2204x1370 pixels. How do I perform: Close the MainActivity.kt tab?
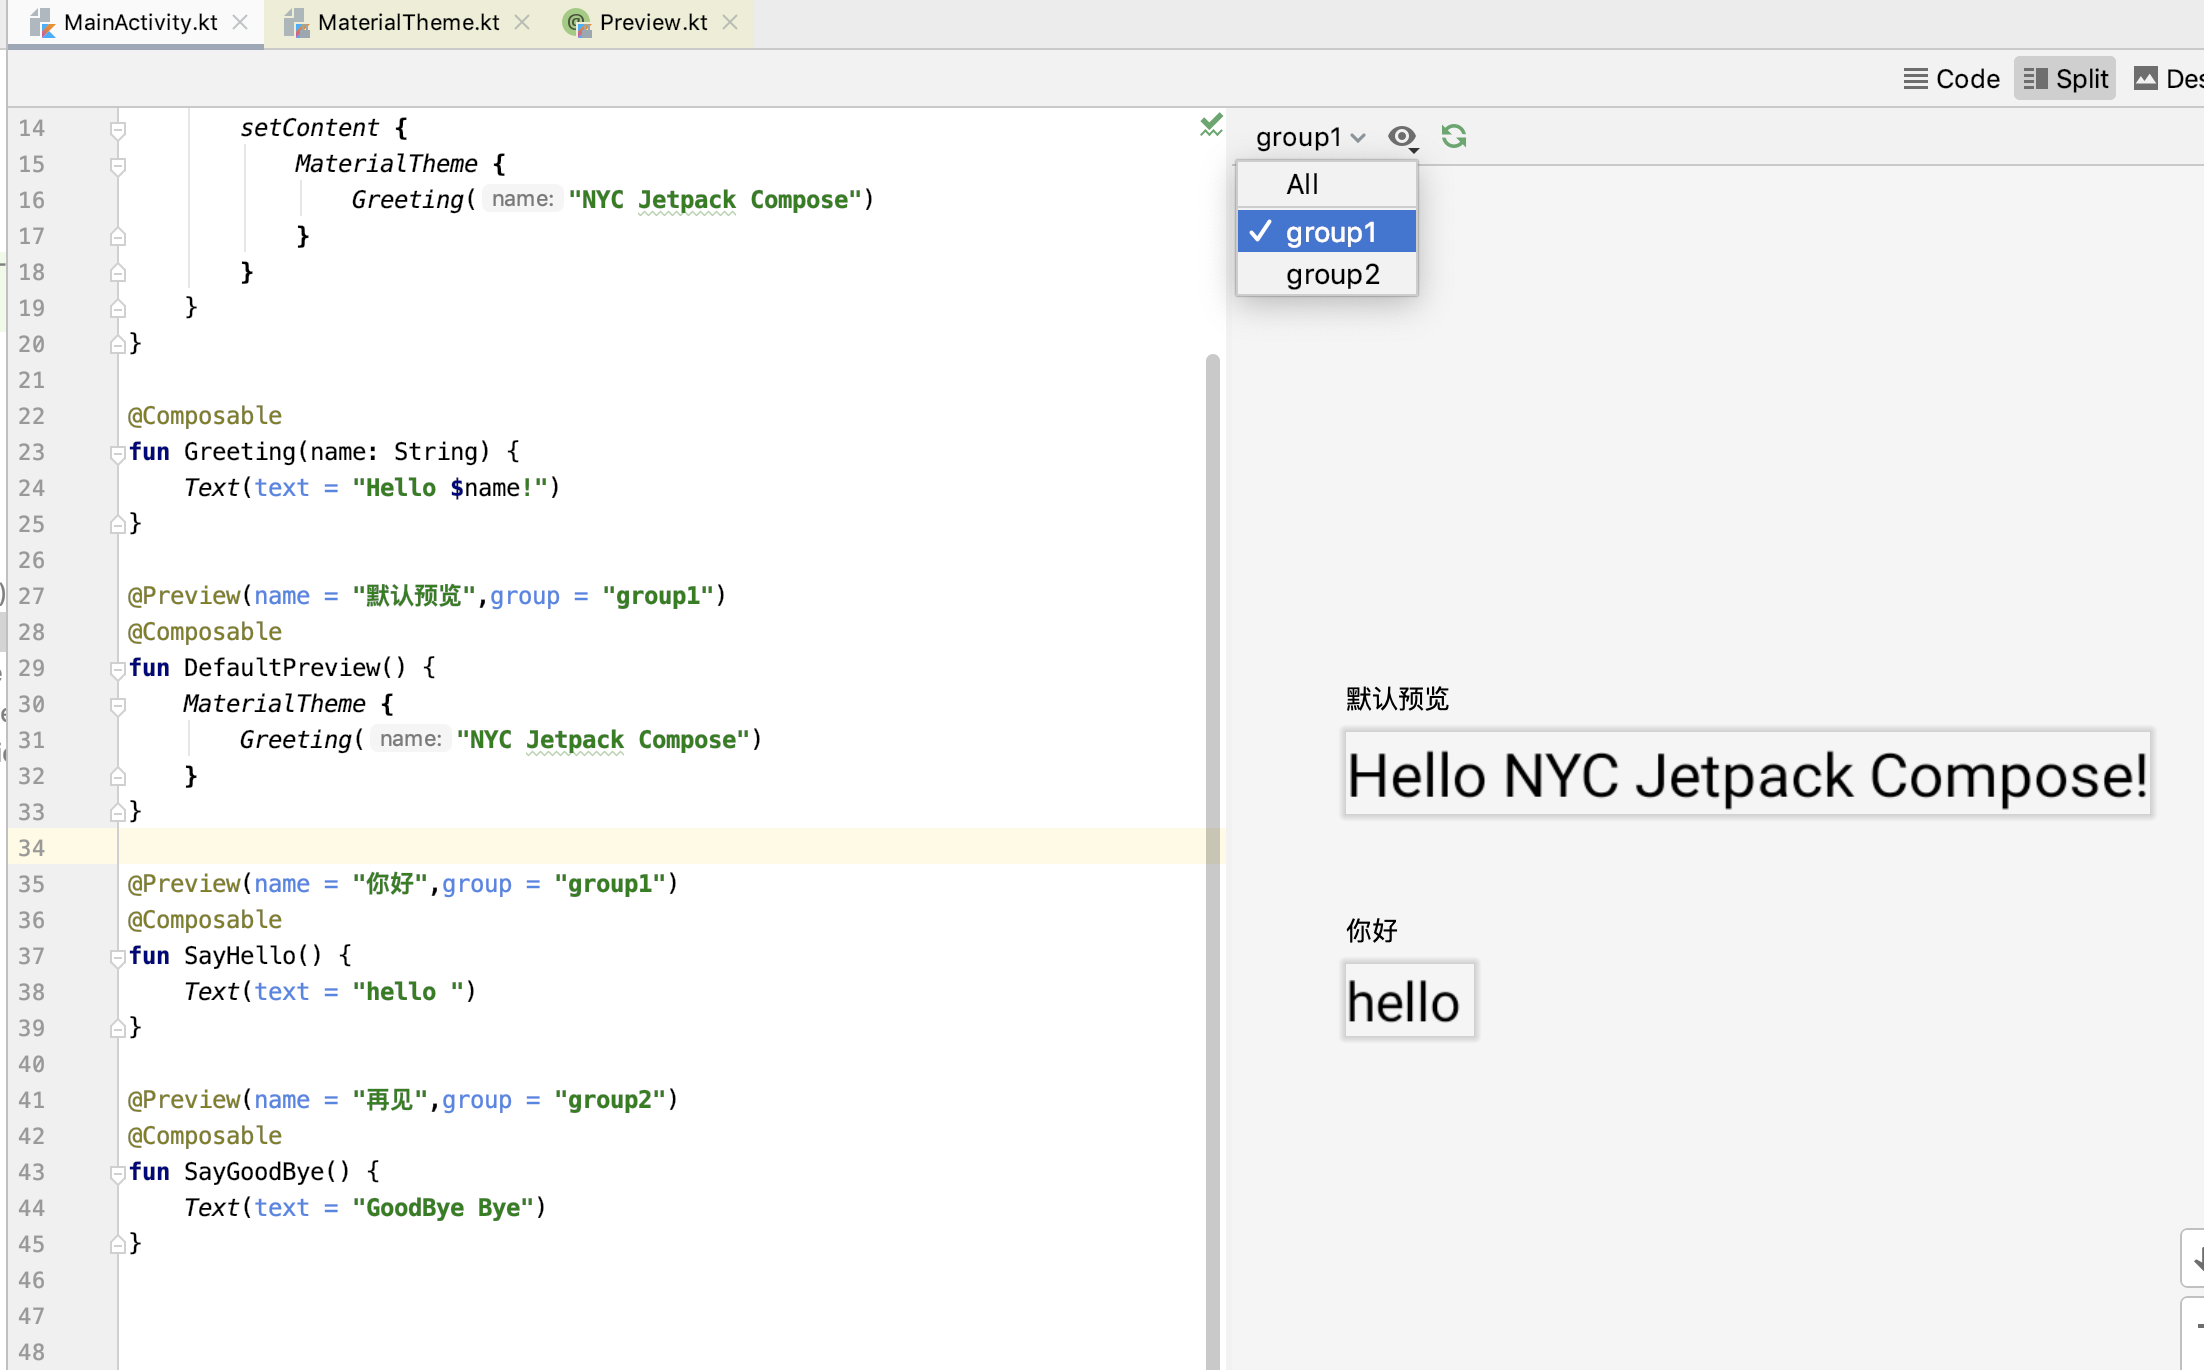(x=240, y=22)
